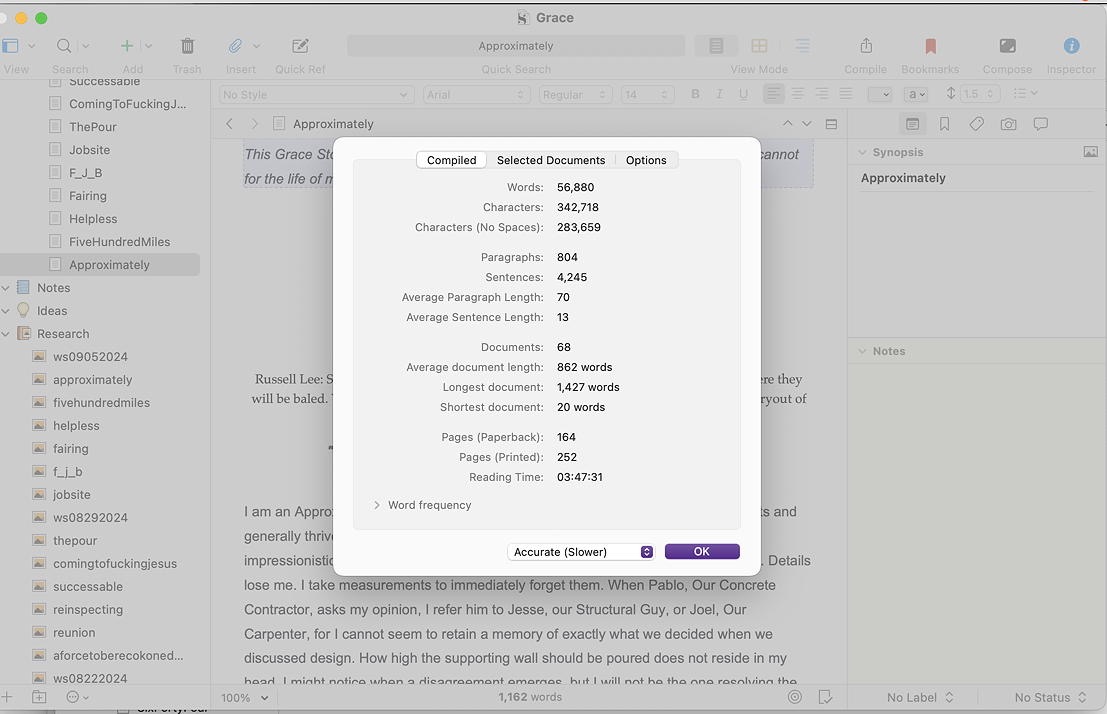The image size is (1107, 714).
Task: Open list style dropdown
Action: 1025,94
